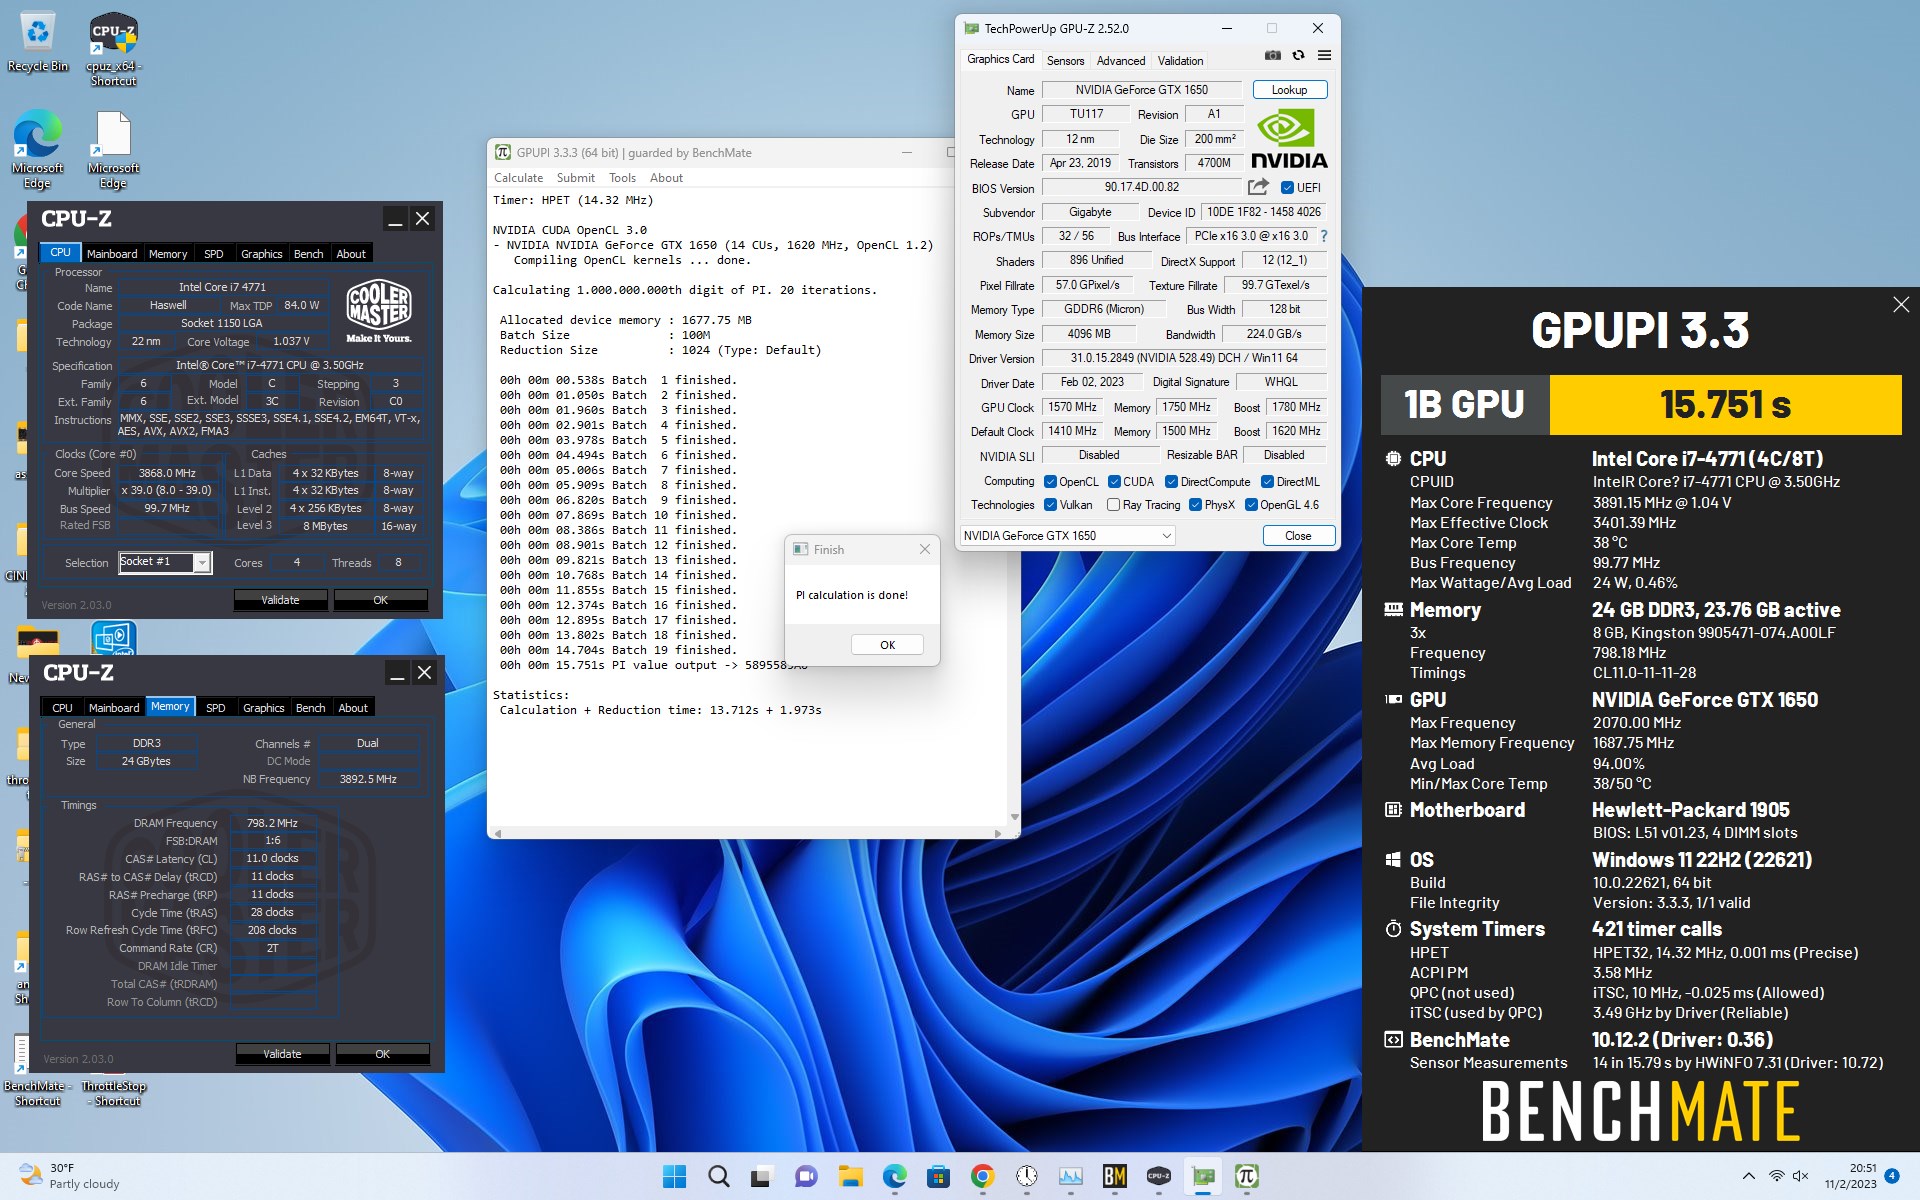Click OK in bottom CPU-Z memory window
The height and width of the screenshot is (1200, 1920).
pyautogui.click(x=382, y=1054)
